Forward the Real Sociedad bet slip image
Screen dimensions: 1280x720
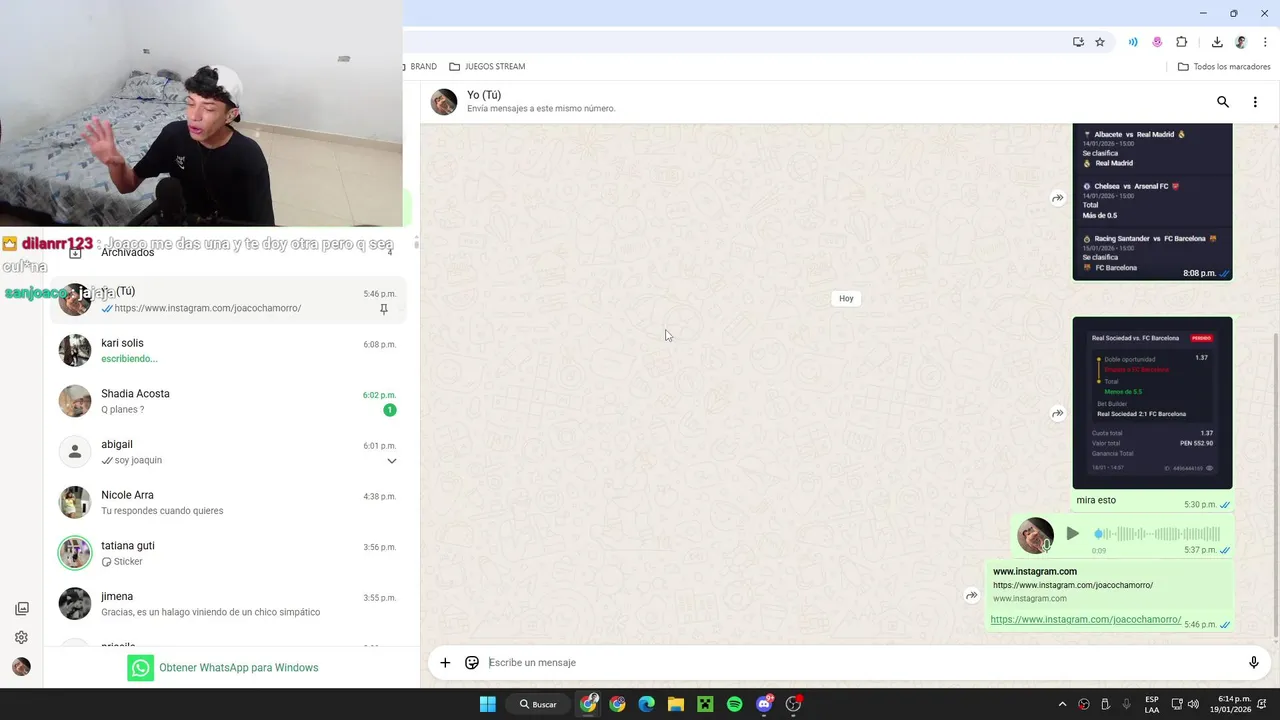point(1058,413)
